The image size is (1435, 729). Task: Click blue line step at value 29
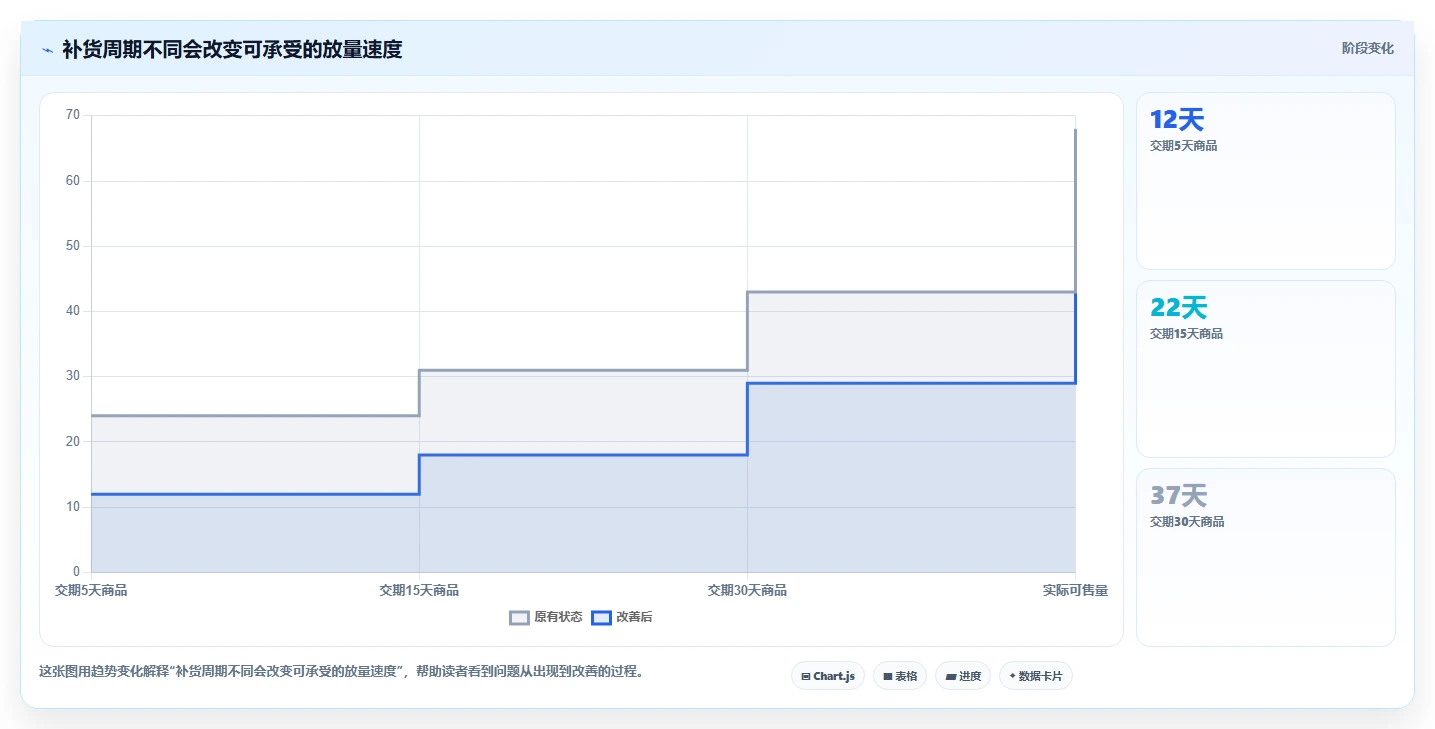[x=911, y=383]
